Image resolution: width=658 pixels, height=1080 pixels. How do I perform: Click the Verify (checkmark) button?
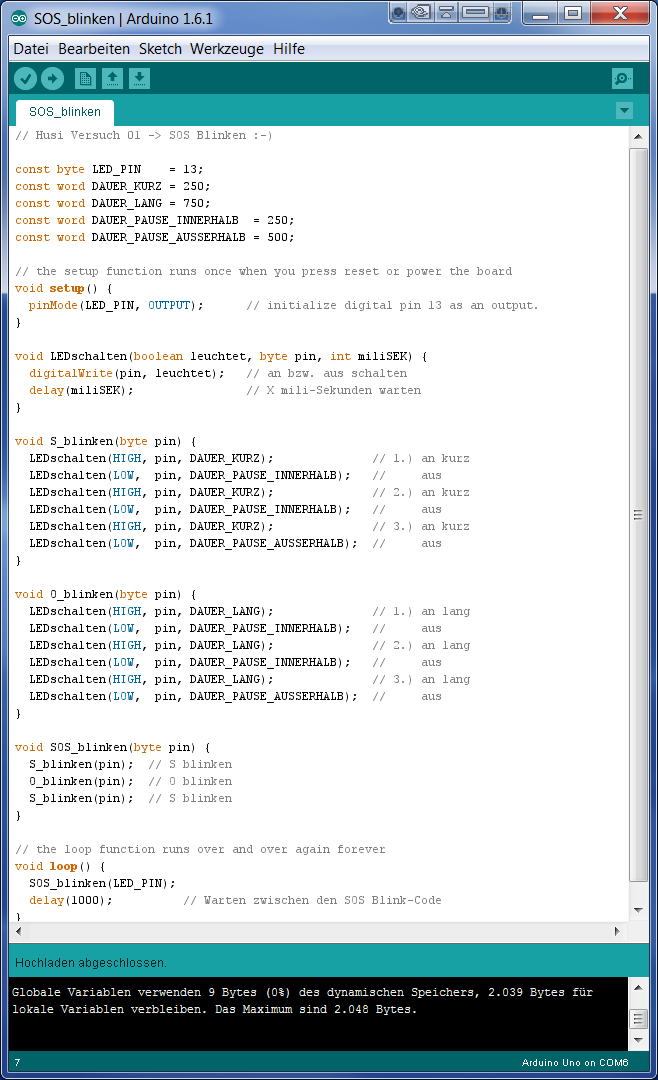coord(26,78)
